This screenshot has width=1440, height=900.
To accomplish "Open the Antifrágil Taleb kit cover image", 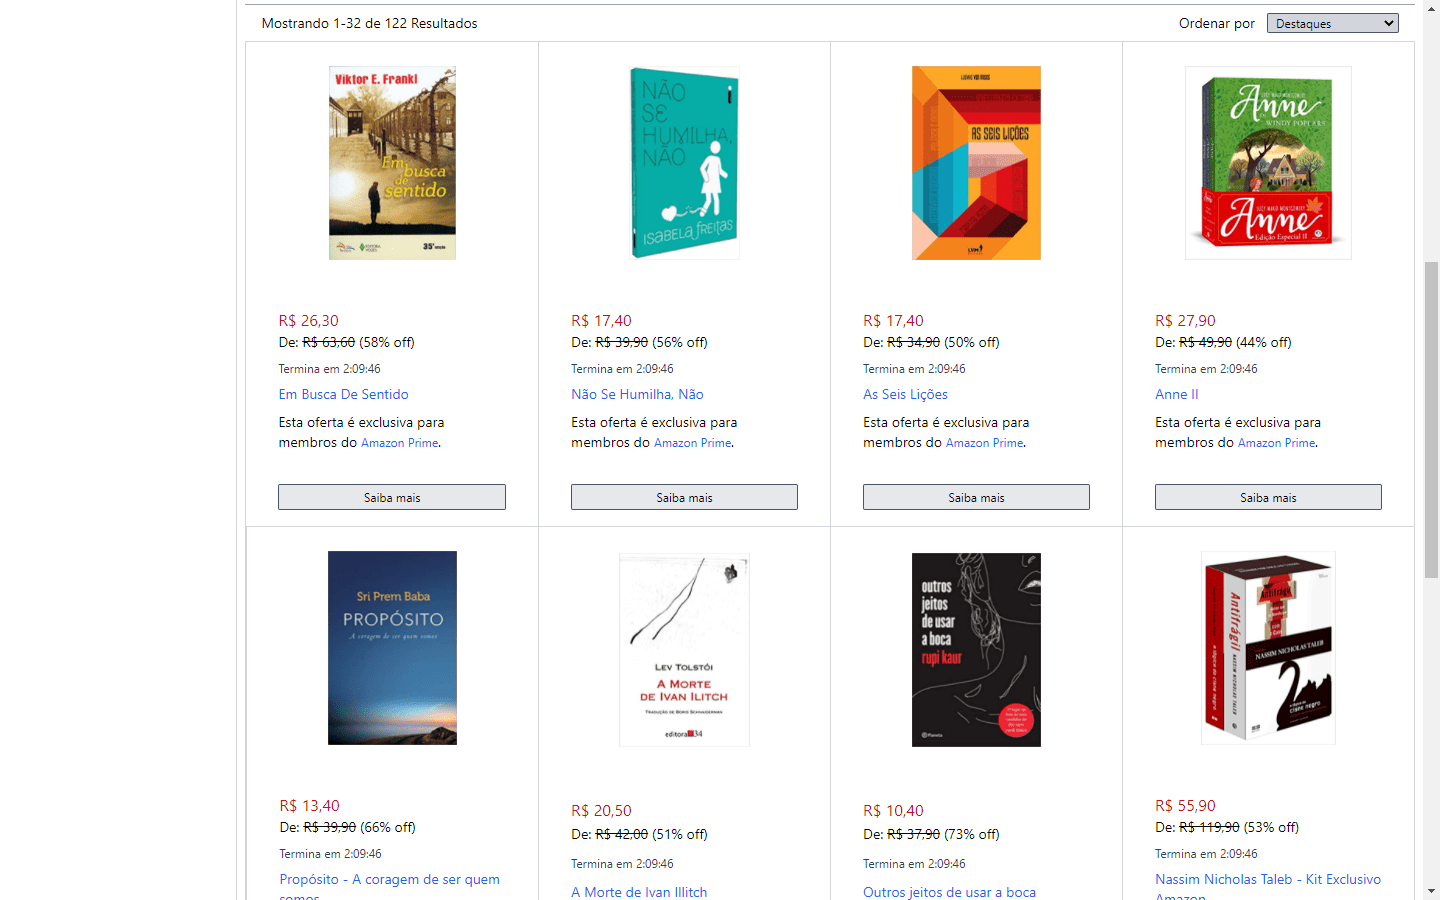I will pos(1268,648).
